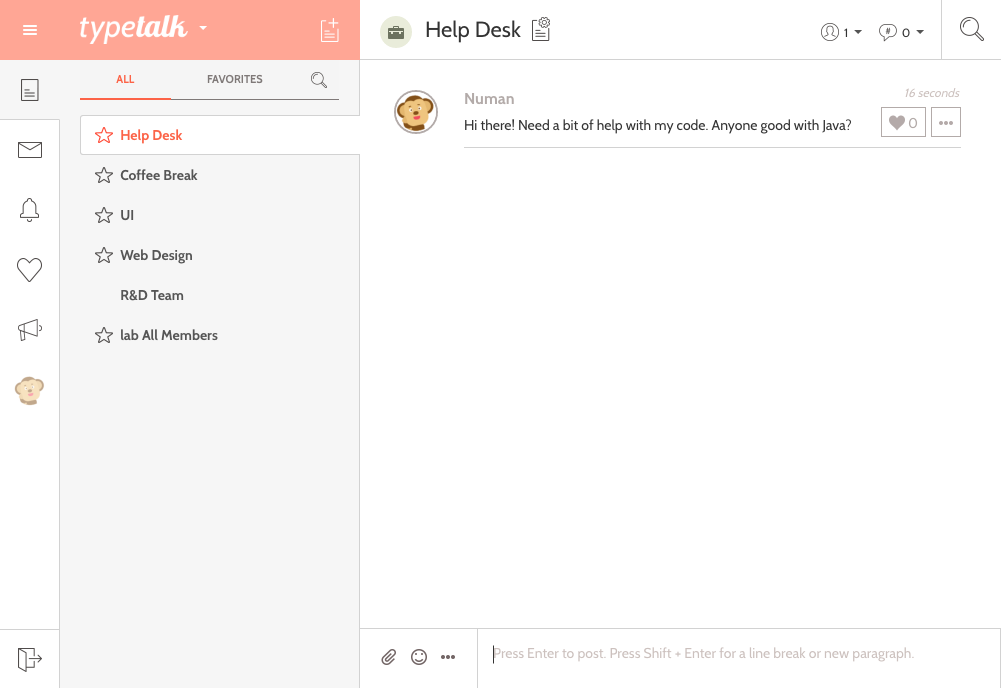The width and height of the screenshot is (1001, 688).
Task: Open the emoji picker smiley icon
Action: pyautogui.click(x=419, y=657)
